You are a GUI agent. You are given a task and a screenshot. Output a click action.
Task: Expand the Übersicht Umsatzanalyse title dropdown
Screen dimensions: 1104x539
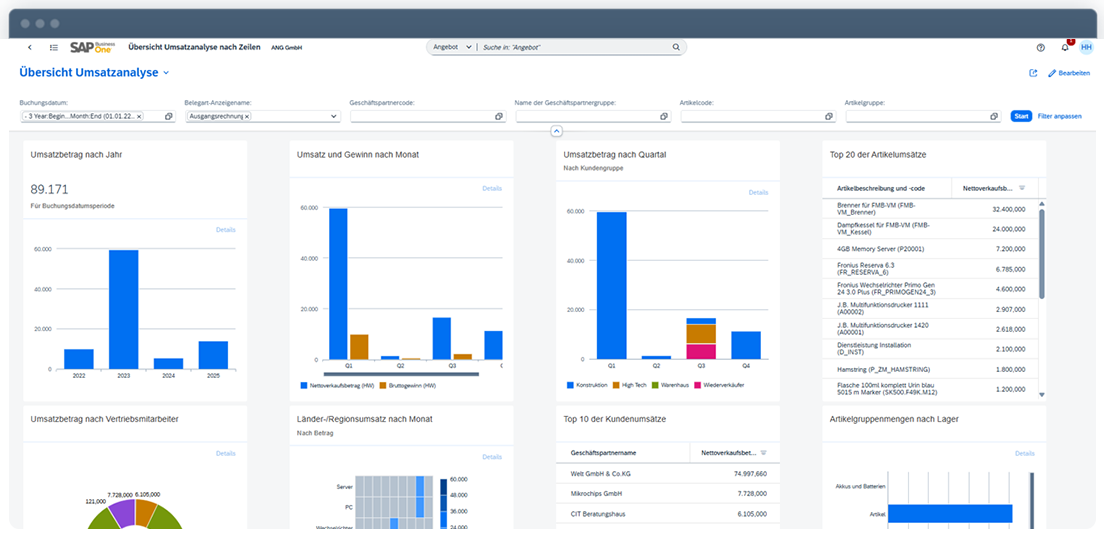[167, 73]
